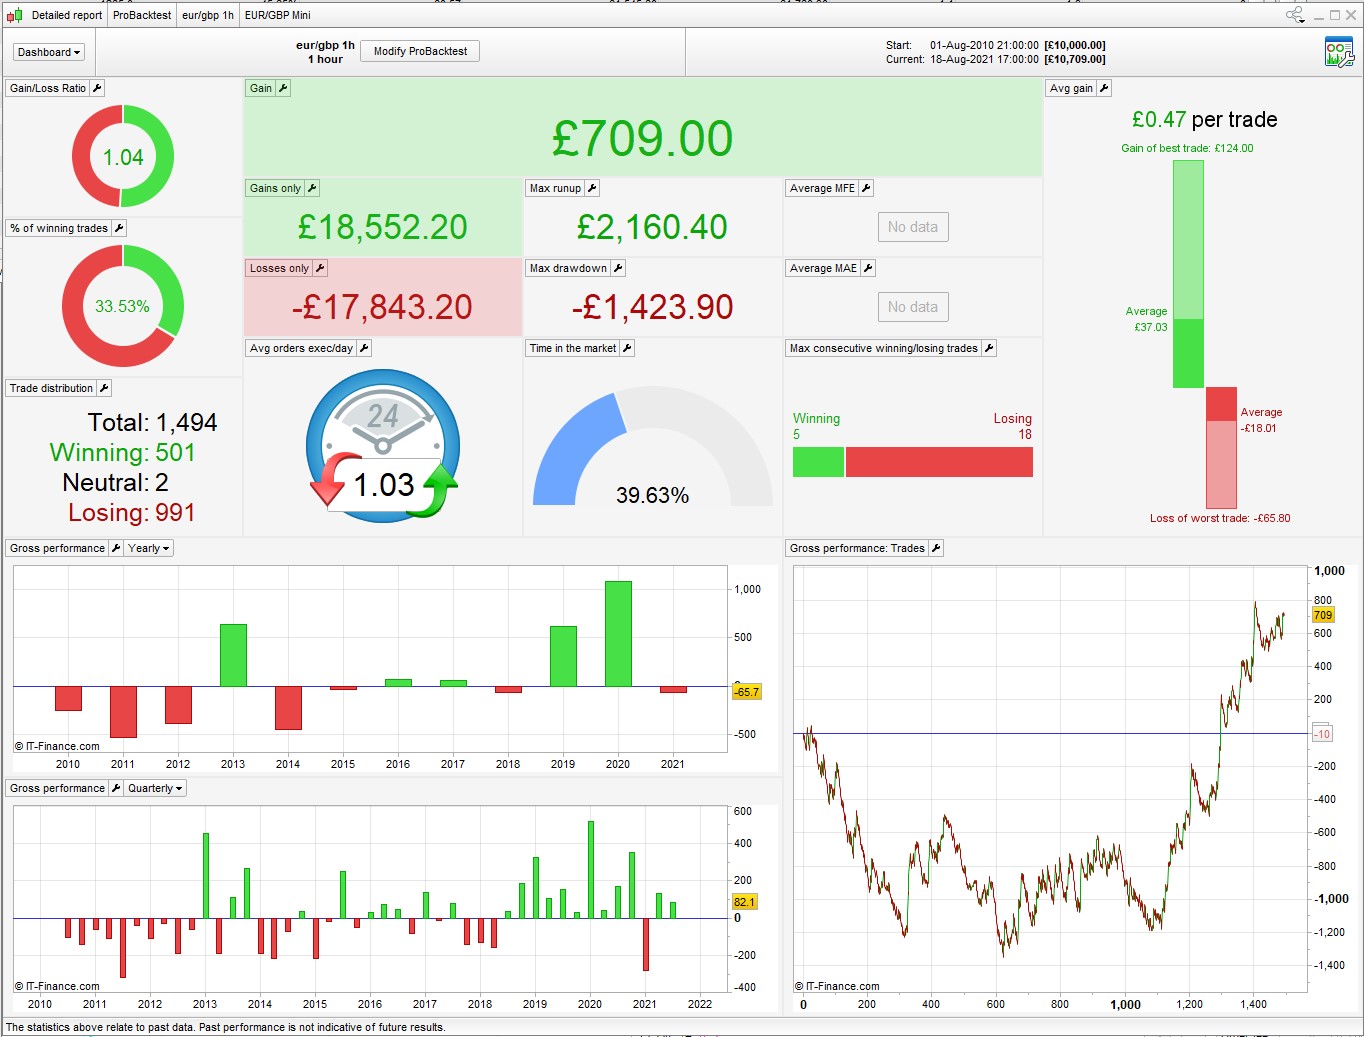
Task: Click the £18,552.20 gains only value
Action: 383,227
